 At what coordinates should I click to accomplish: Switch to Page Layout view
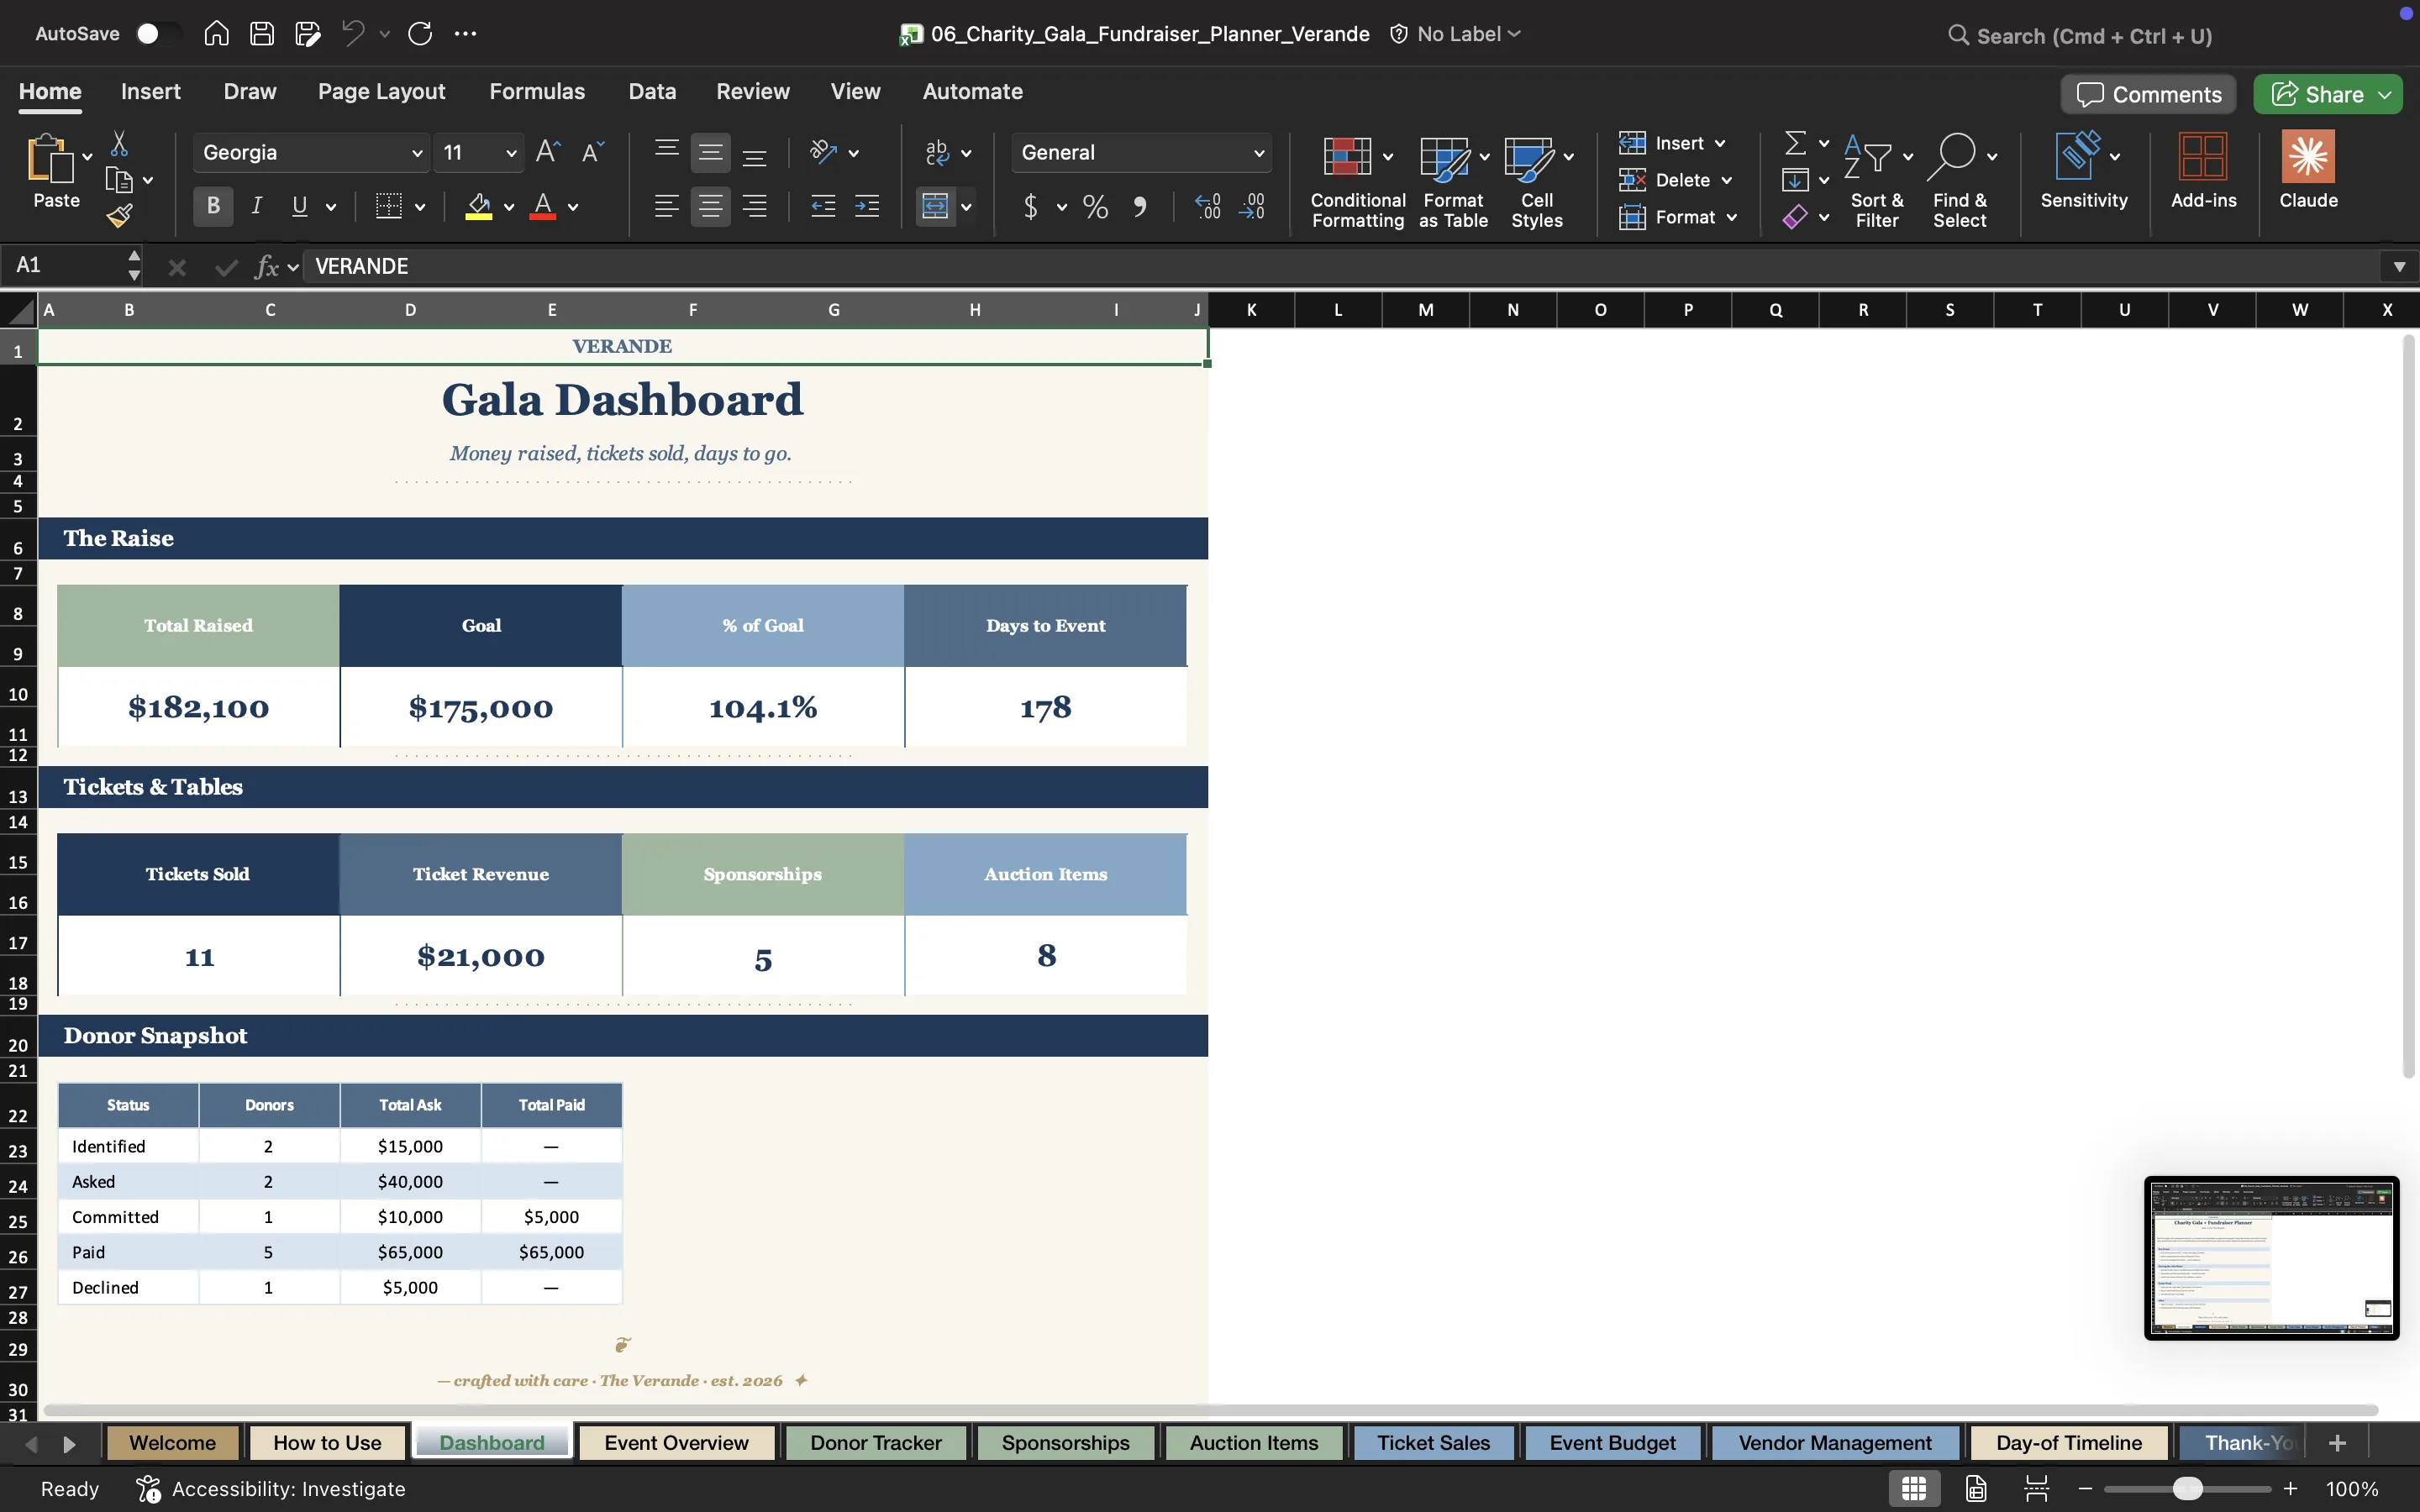[x=1976, y=1489]
